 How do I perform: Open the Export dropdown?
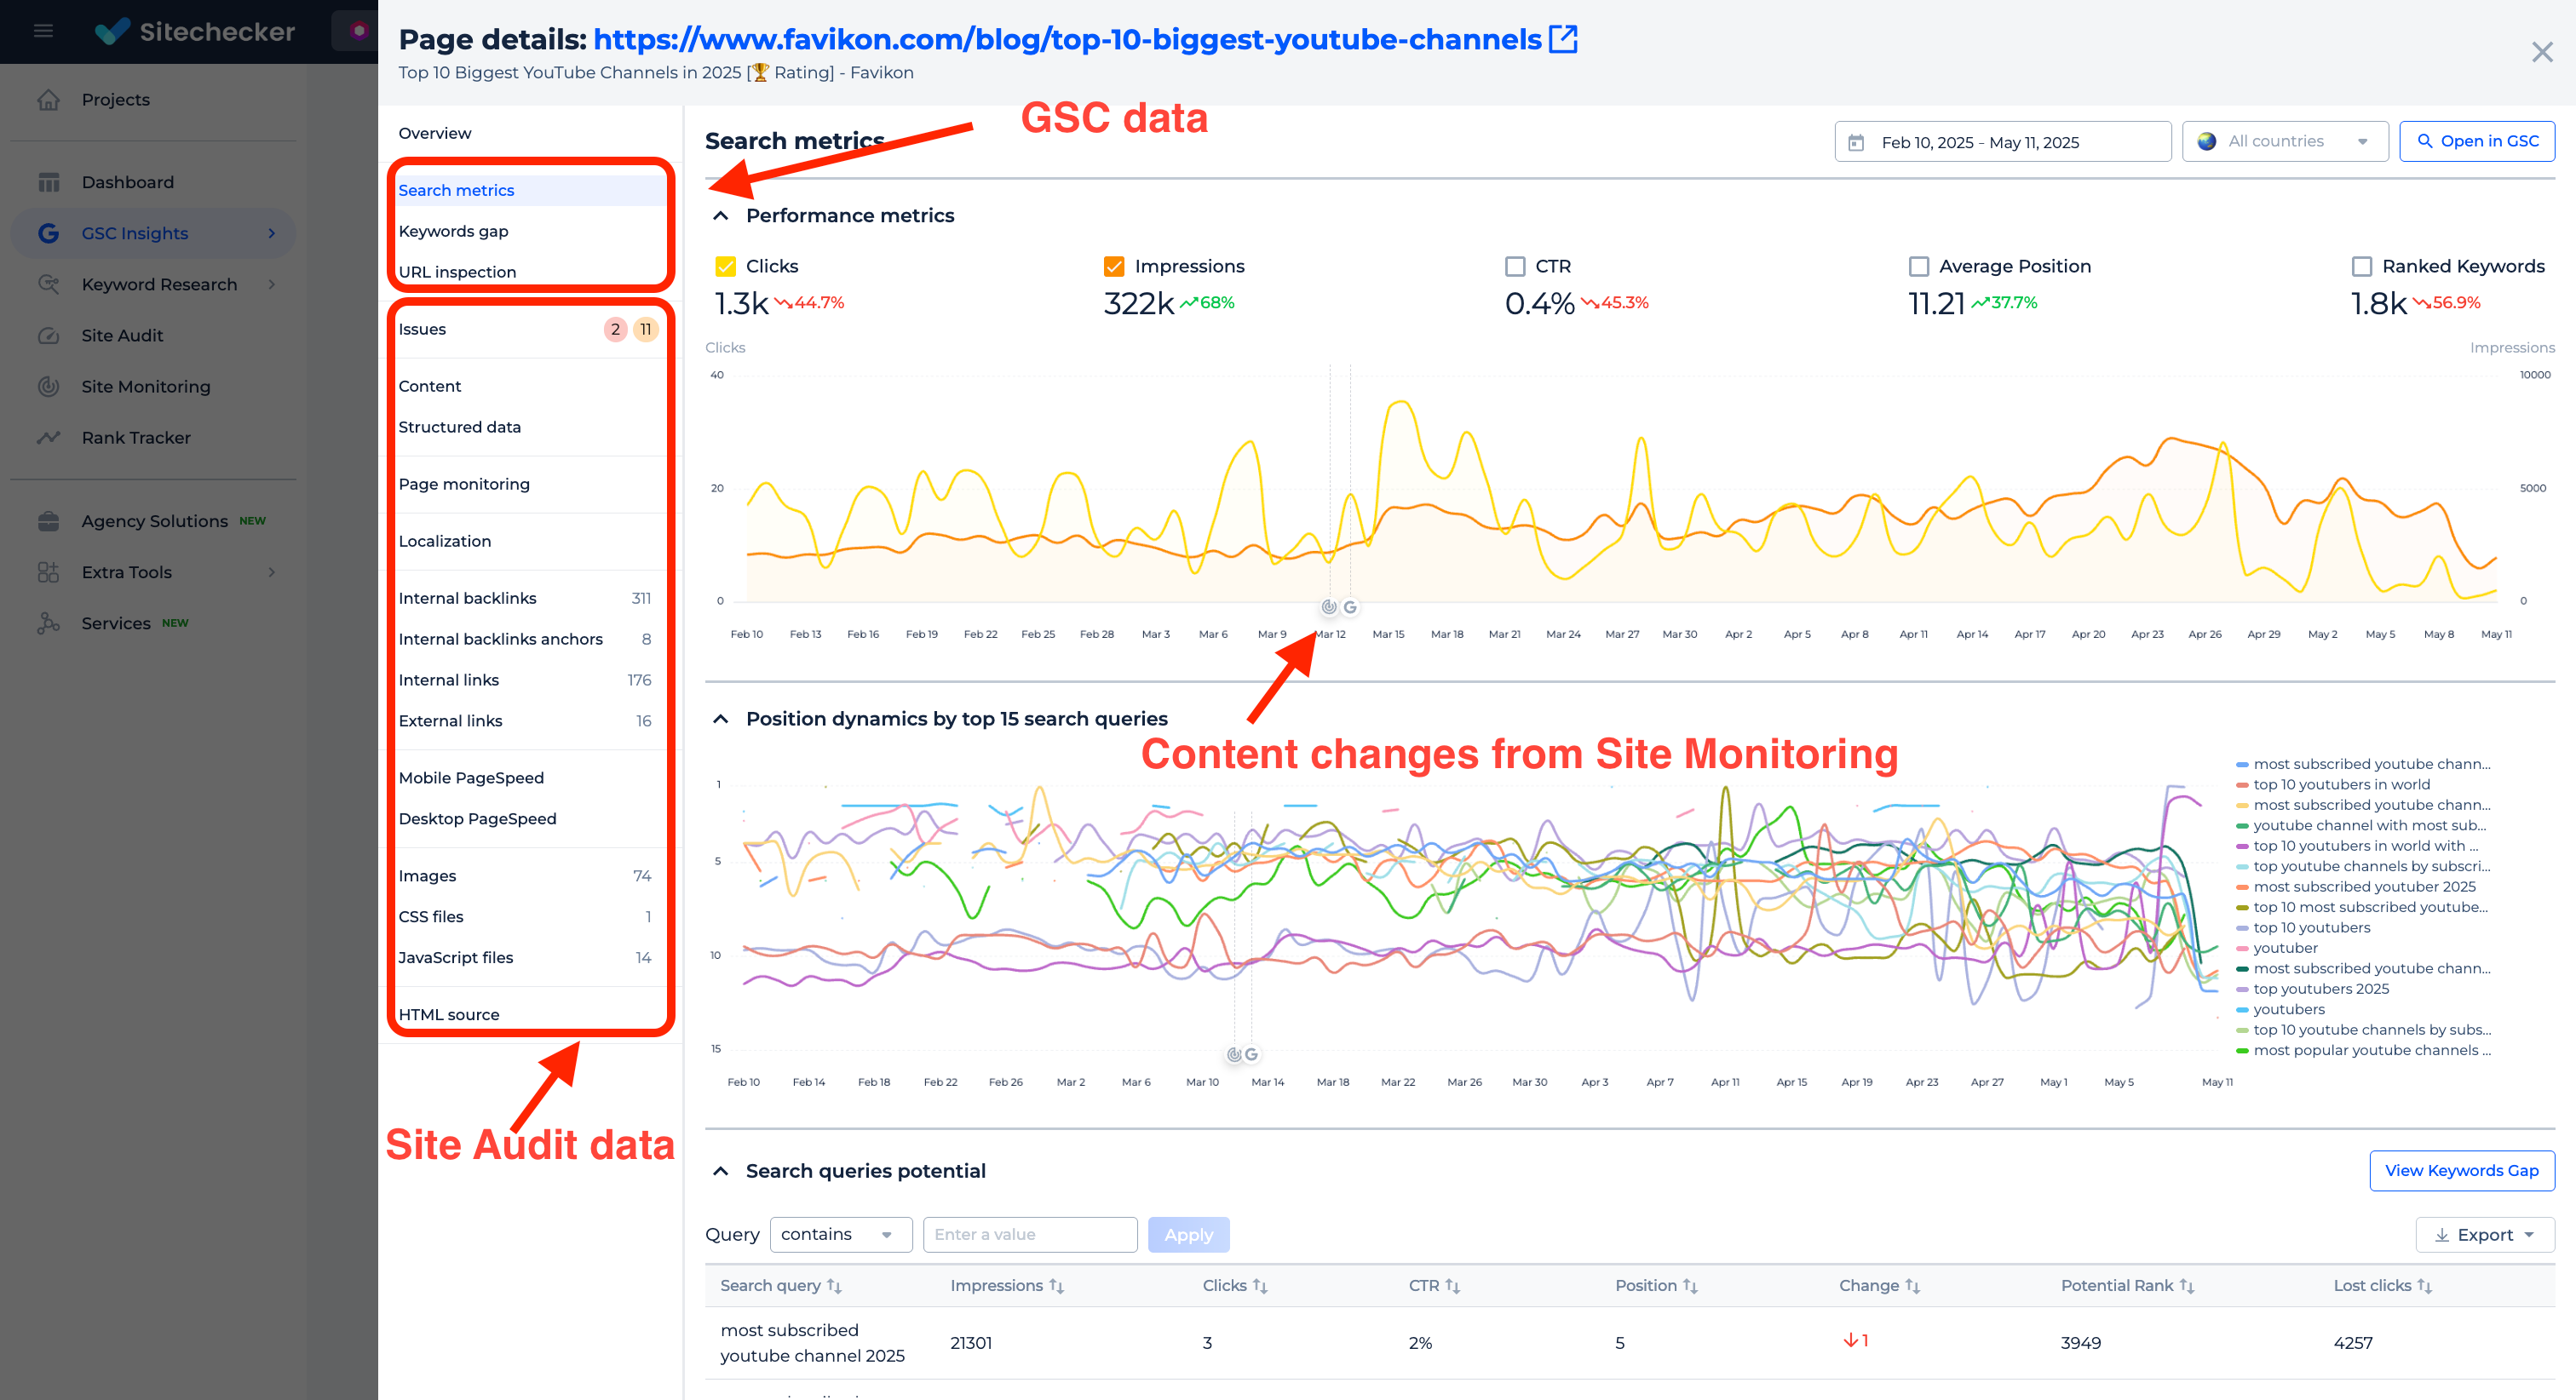point(2485,1234)
